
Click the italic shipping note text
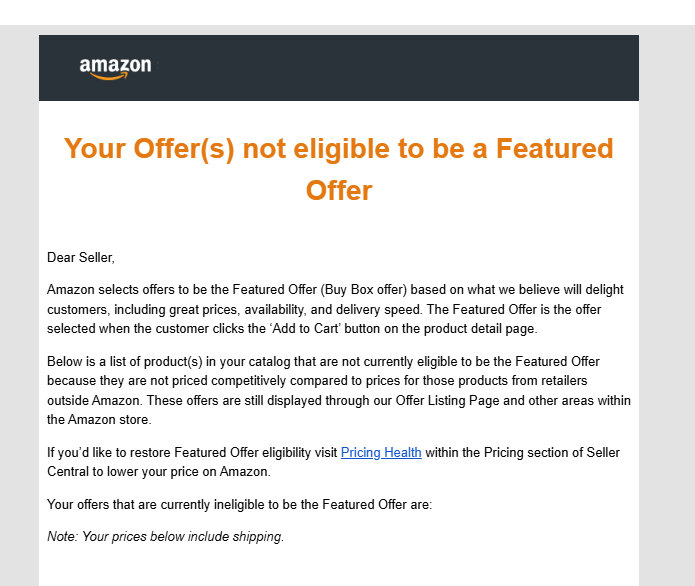tap(165, 537)
